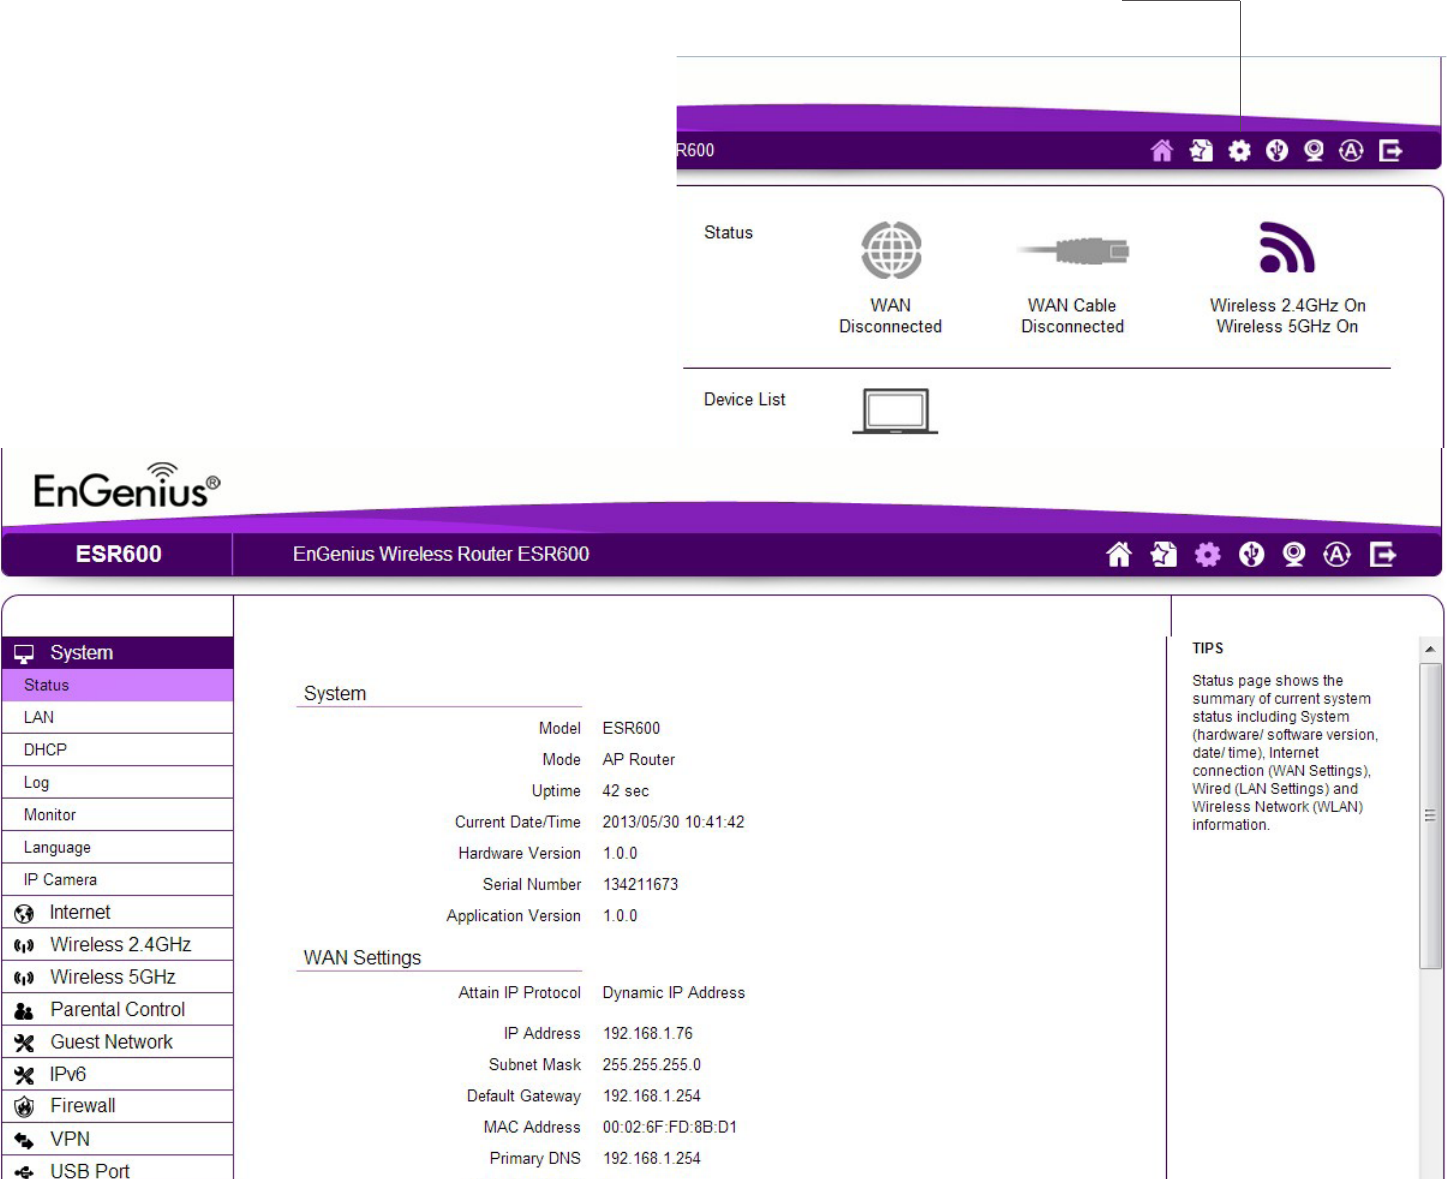Image resolution: width=1447 pixels, height=1179 pixels.
Task: Click the Model value ESR600 in the System table
Action: 631,728
